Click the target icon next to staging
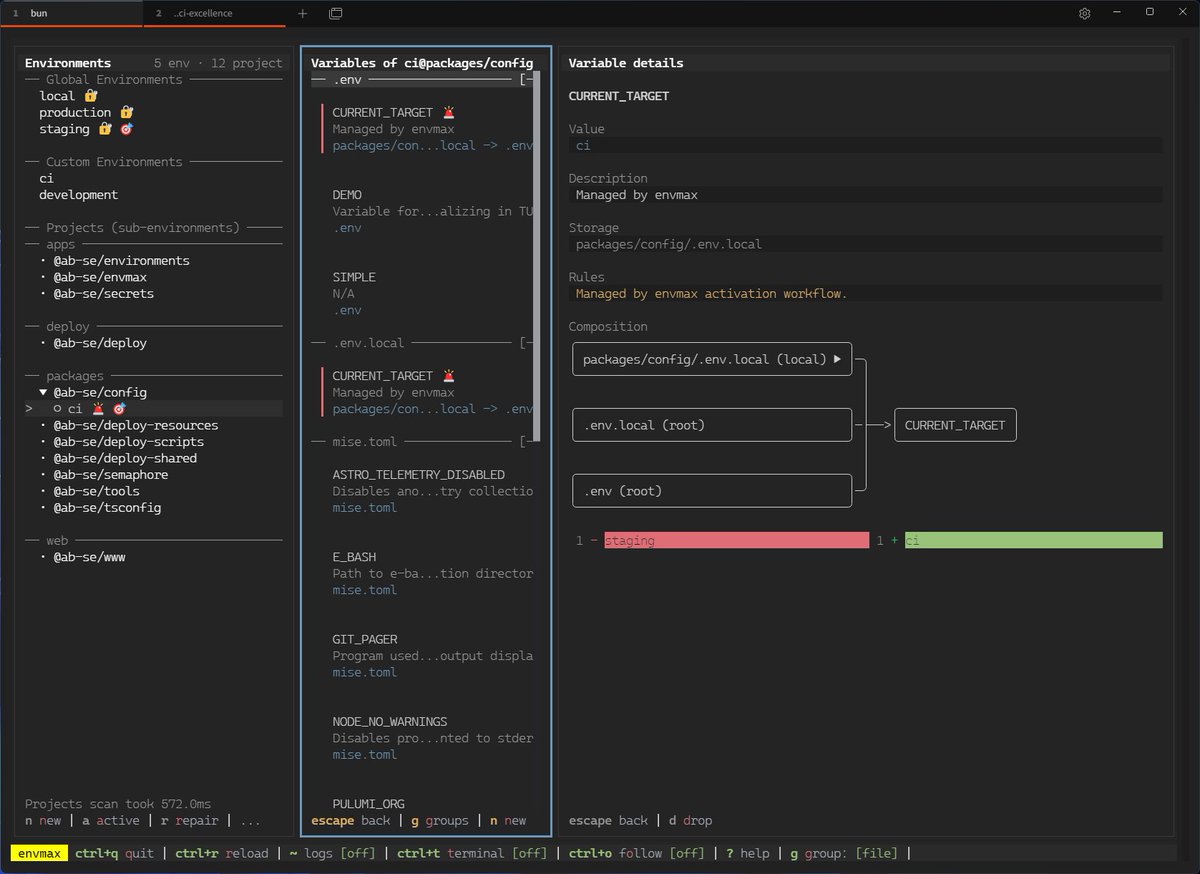The image size is (1200, 874). 126,129
